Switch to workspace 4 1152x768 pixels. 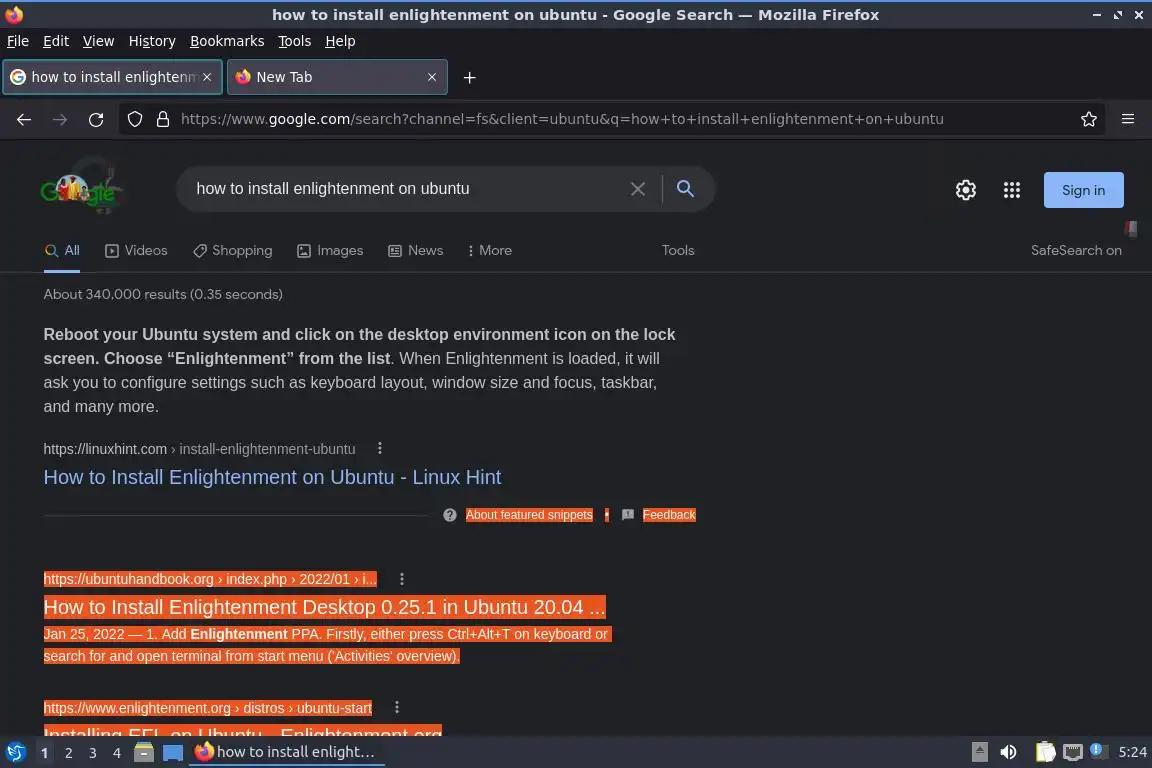coord(117,753)
